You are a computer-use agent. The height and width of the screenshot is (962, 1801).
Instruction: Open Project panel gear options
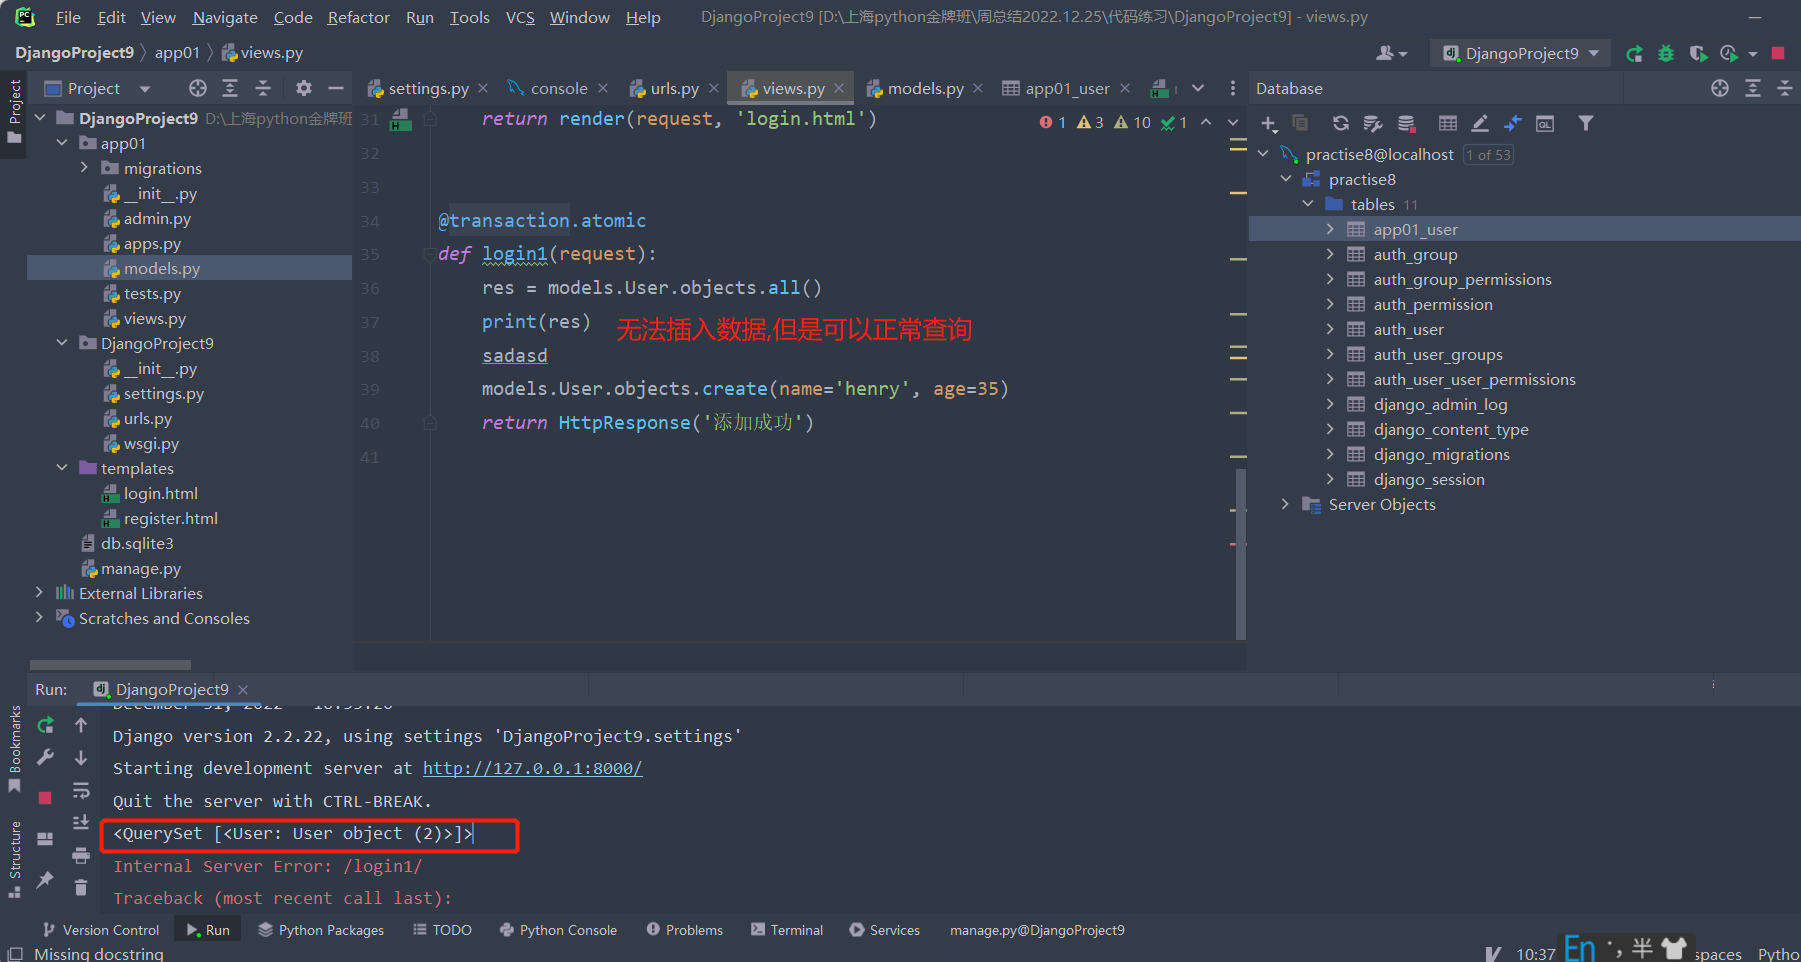(304, 88)
